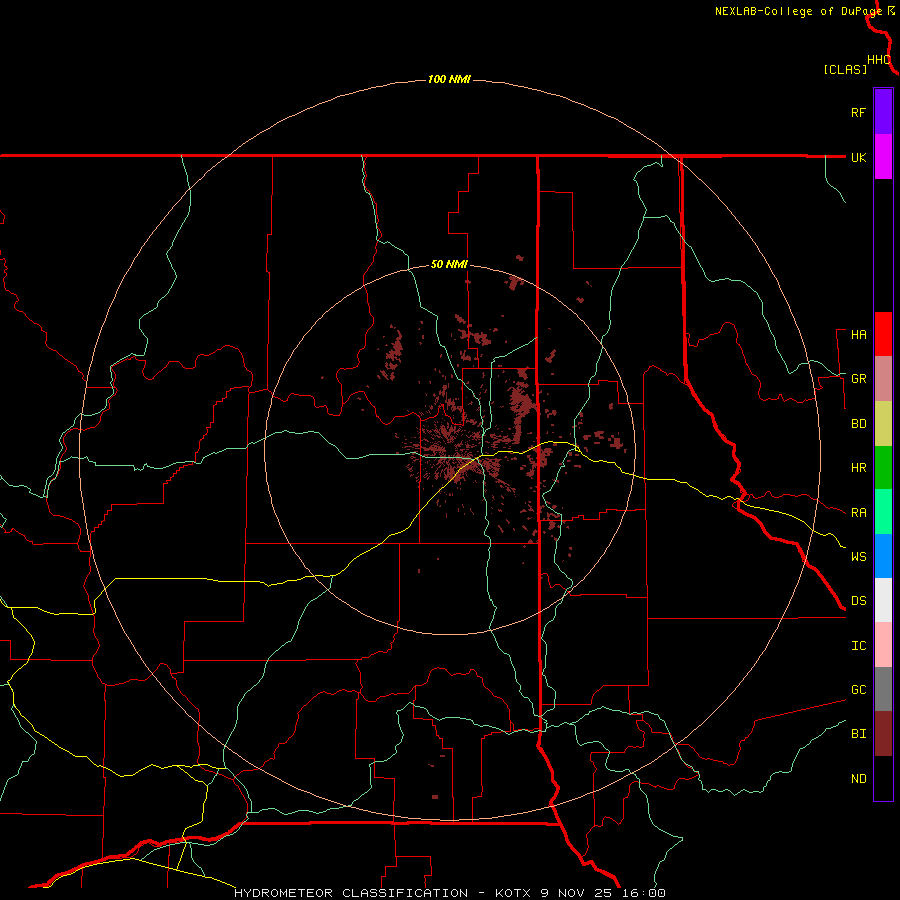Click the HA legend label
The width and height of the screenshot is (900, 900).
858,334
